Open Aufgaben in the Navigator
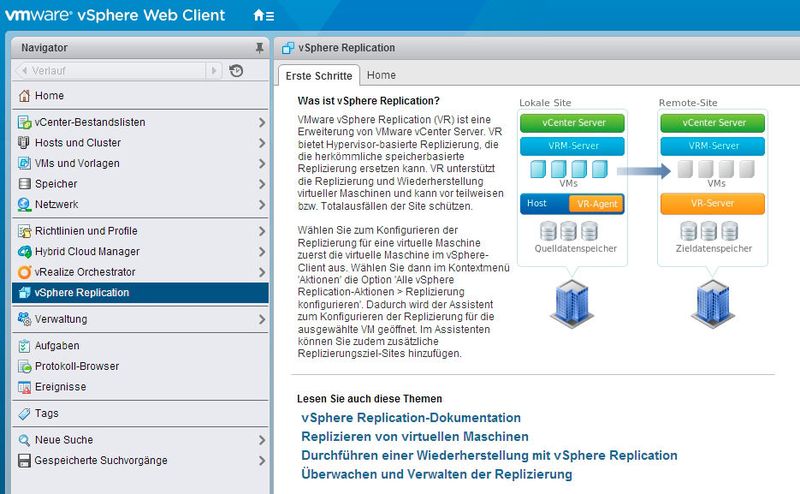 [140, 345]
